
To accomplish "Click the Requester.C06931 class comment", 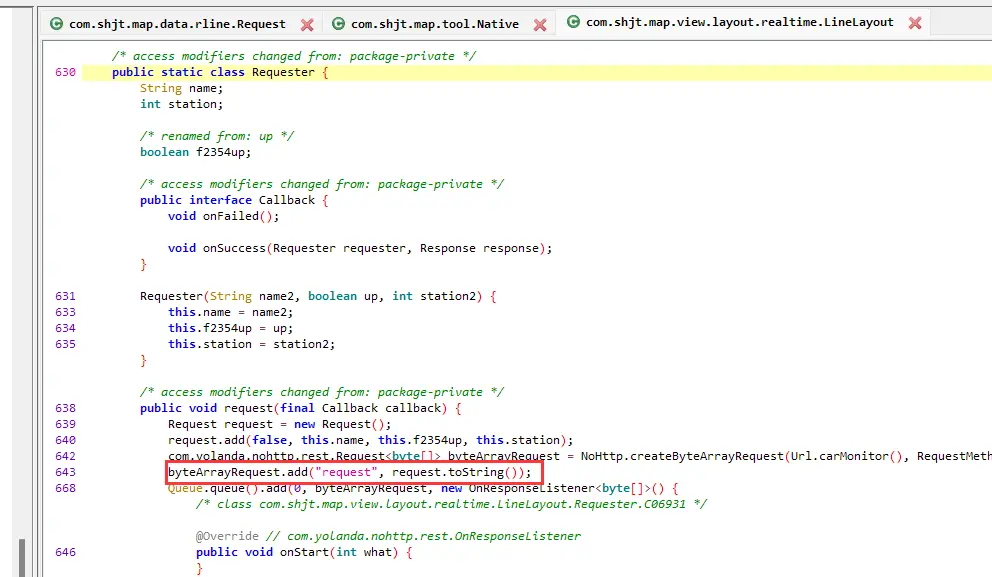I will tap(451, 504).
